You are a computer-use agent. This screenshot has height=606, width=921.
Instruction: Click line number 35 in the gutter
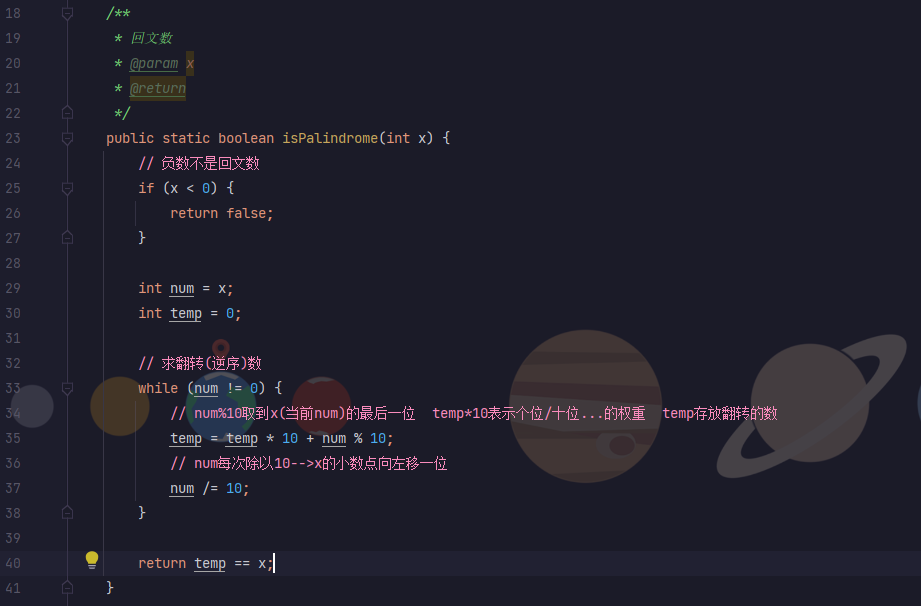[13, 438]
